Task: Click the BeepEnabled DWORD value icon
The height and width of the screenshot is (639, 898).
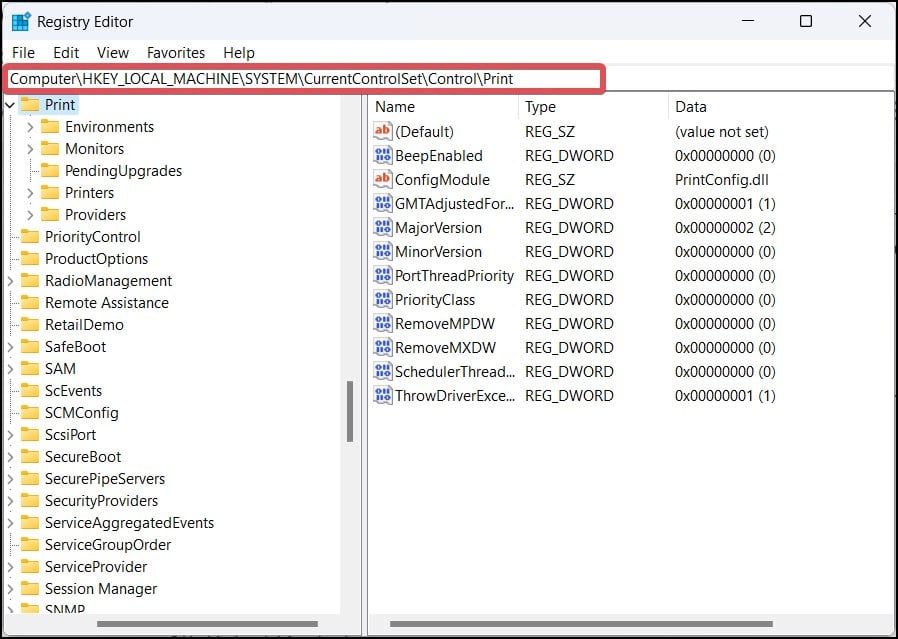Action: point(383,155)
